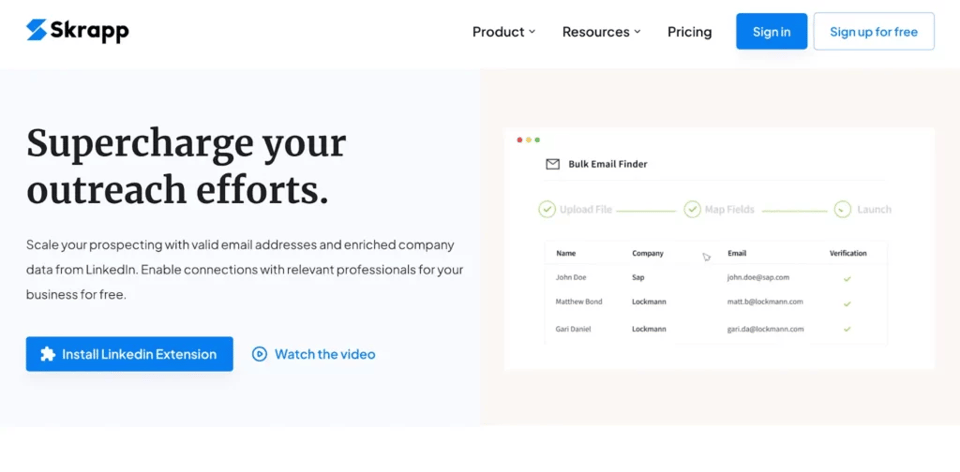Select the Matthew Bond name cell
This screenshot has height=472, width=960.
pos(579,301)
